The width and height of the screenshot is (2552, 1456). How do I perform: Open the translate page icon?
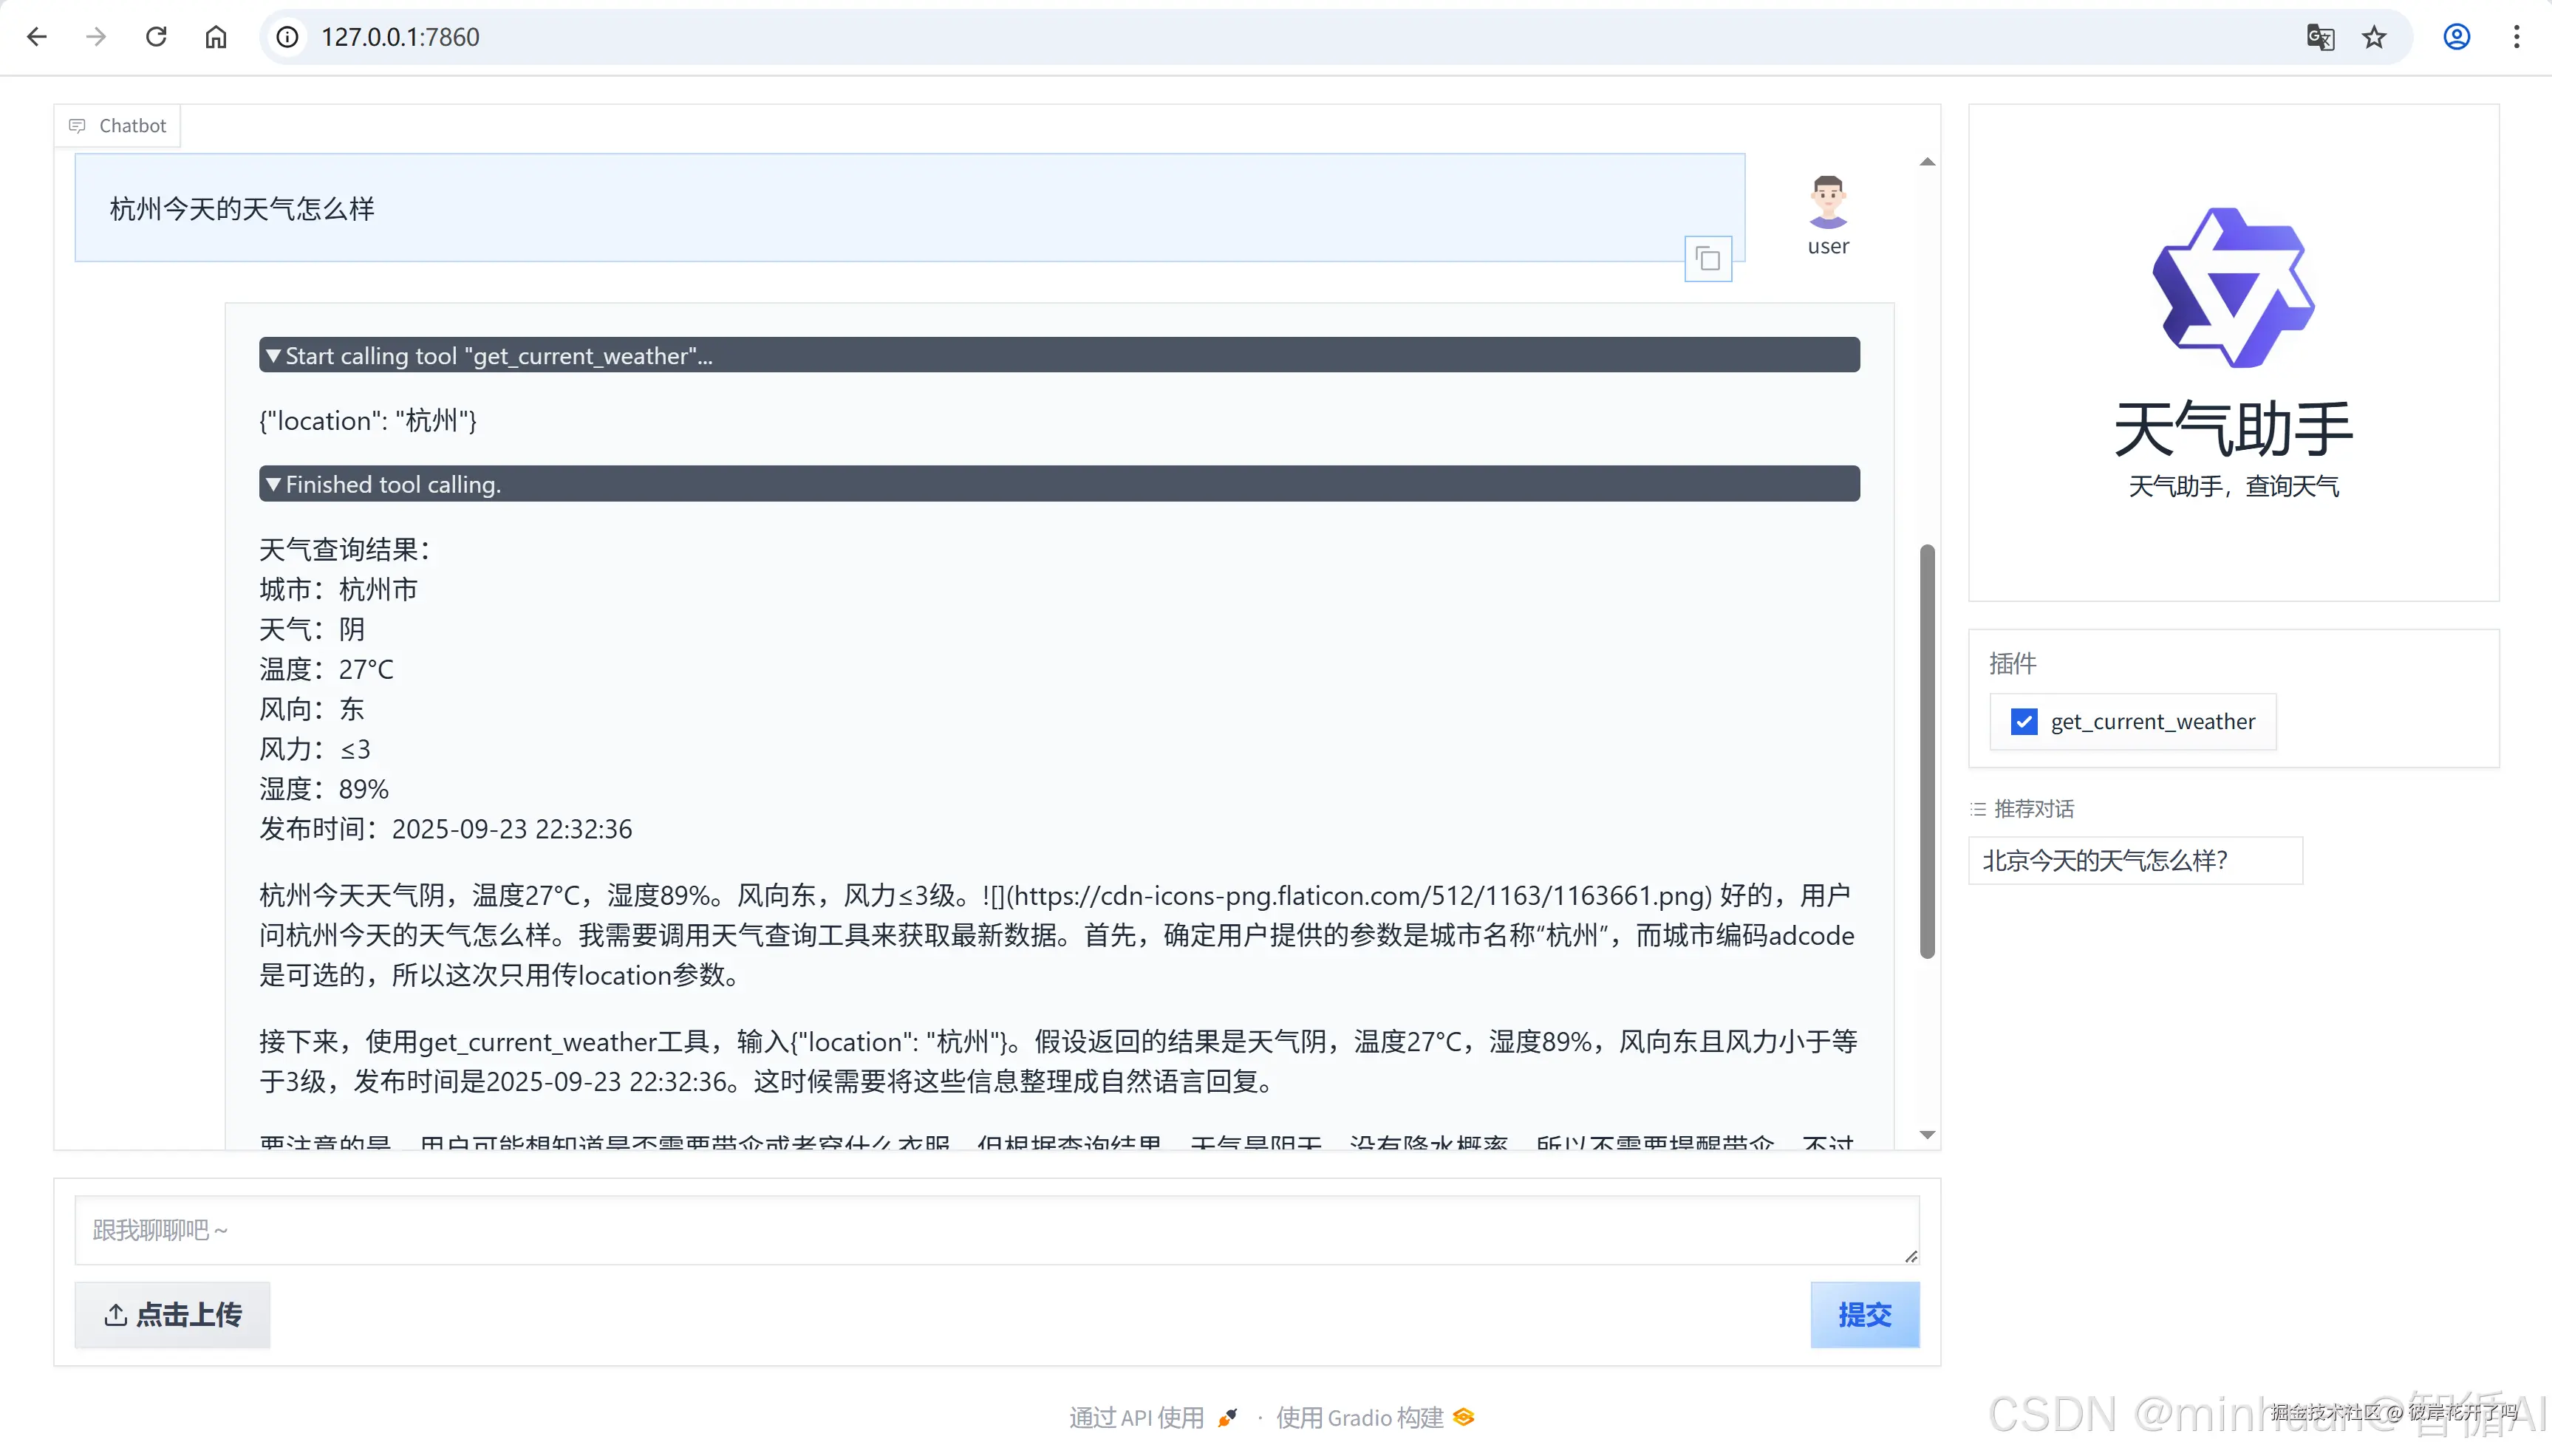tap(2320, 37)
